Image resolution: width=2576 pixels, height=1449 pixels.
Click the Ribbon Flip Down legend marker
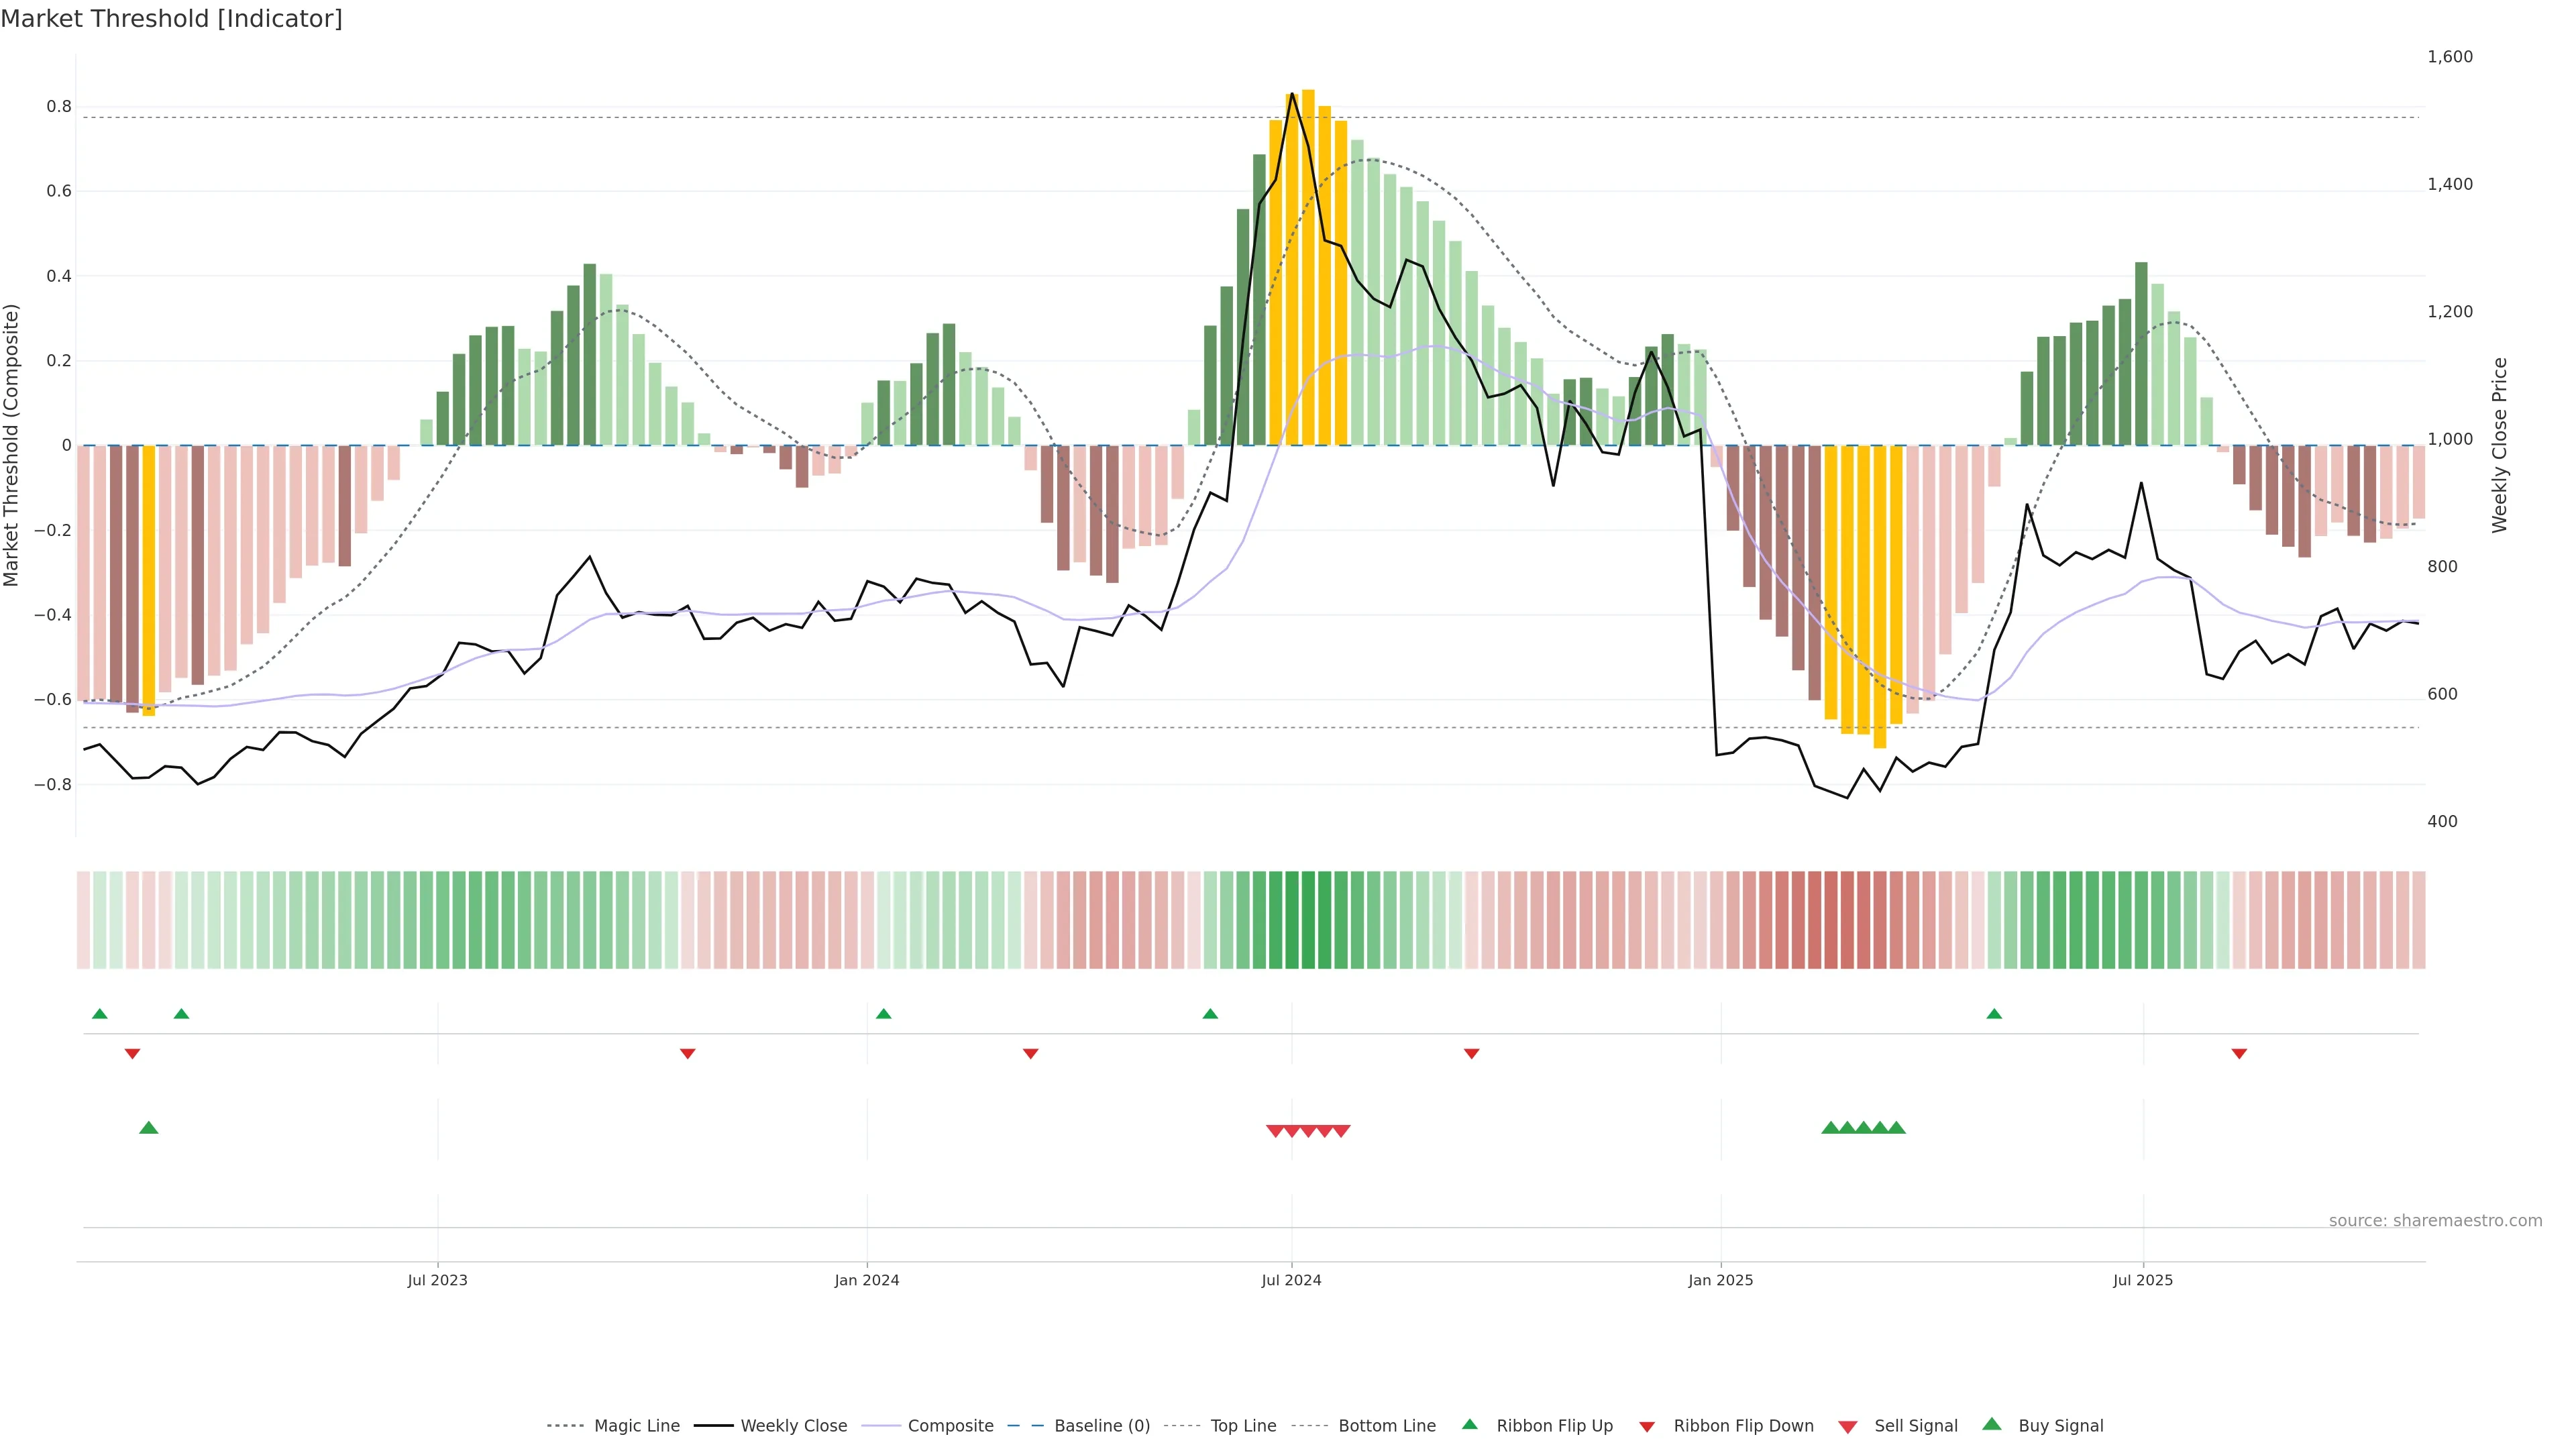(1647, 1426)
